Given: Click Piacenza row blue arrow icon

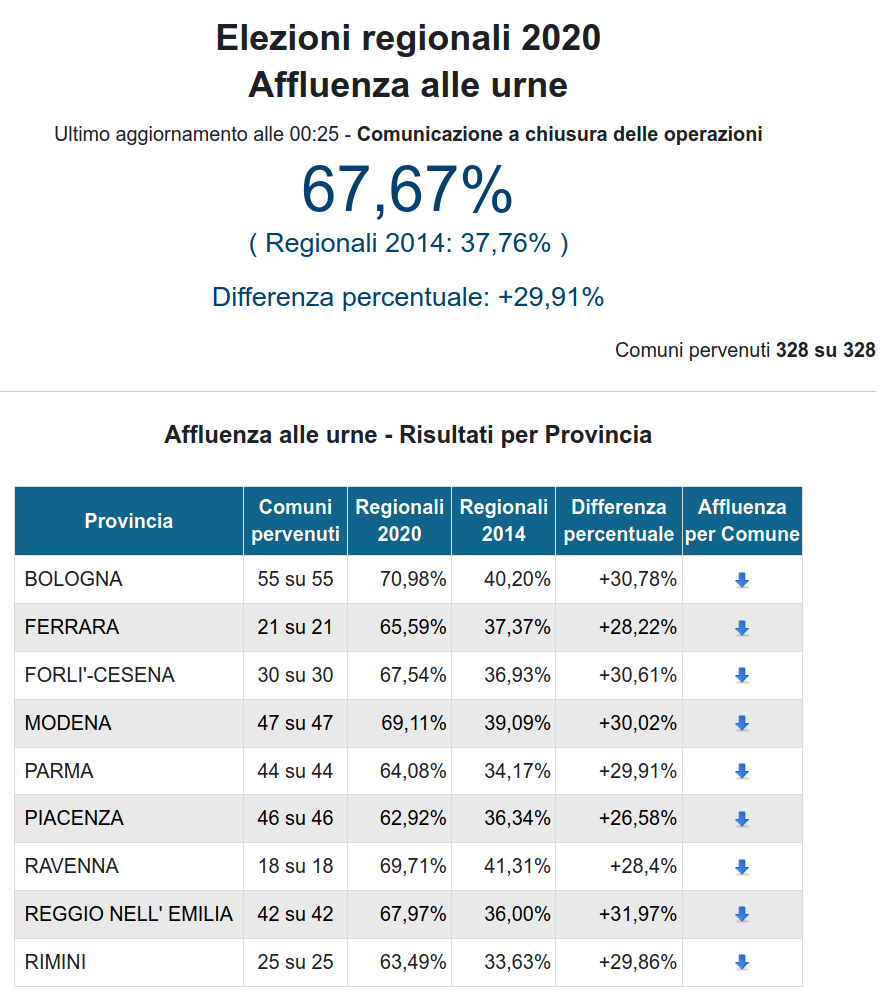Looking at the screenshot, I should pyautogui.click(x=742, y=819).
